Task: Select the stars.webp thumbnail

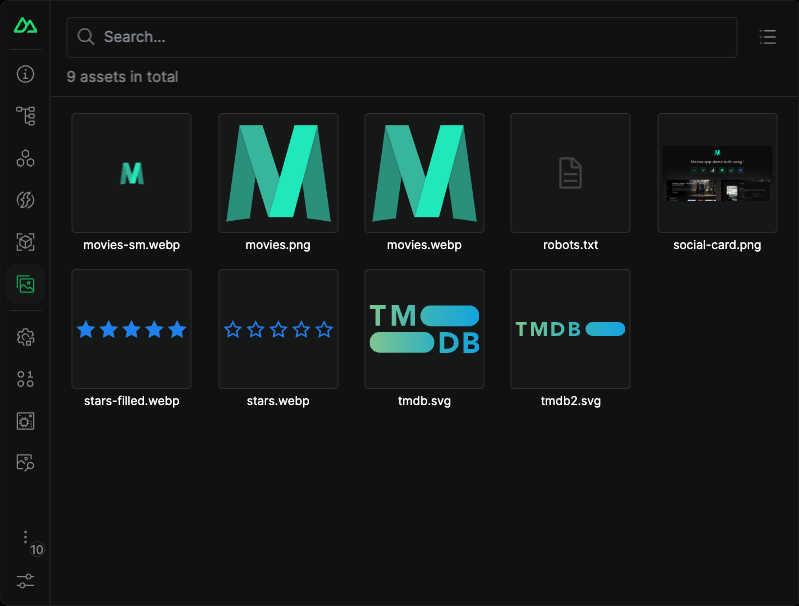Action: 278,329
